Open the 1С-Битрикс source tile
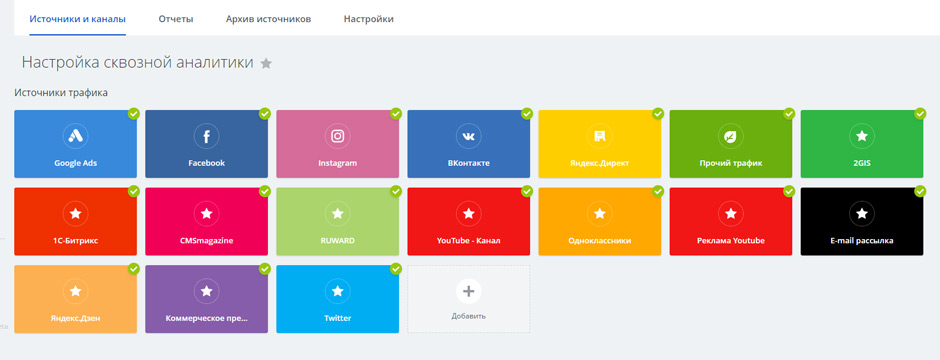The width and height of the screenshot is (940, 360). pos(76,222)
